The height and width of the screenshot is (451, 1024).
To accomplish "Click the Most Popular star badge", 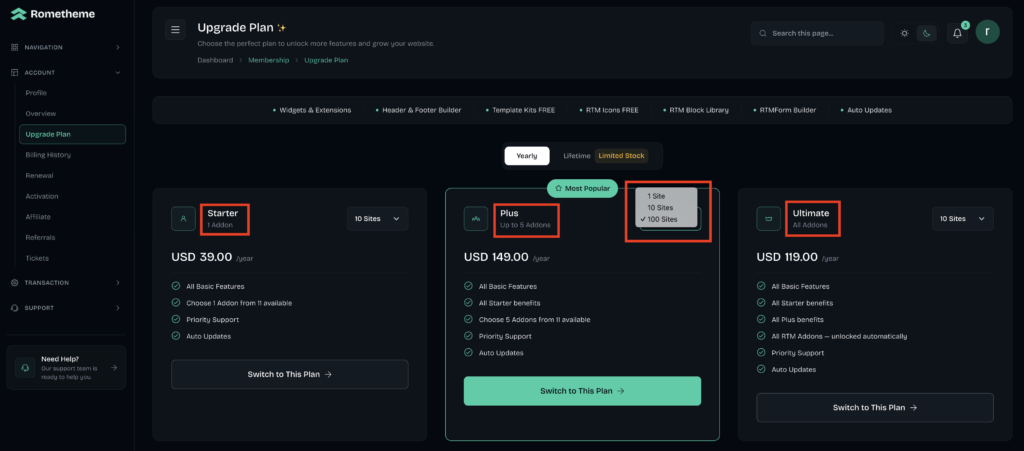I will tap(582, 188).
